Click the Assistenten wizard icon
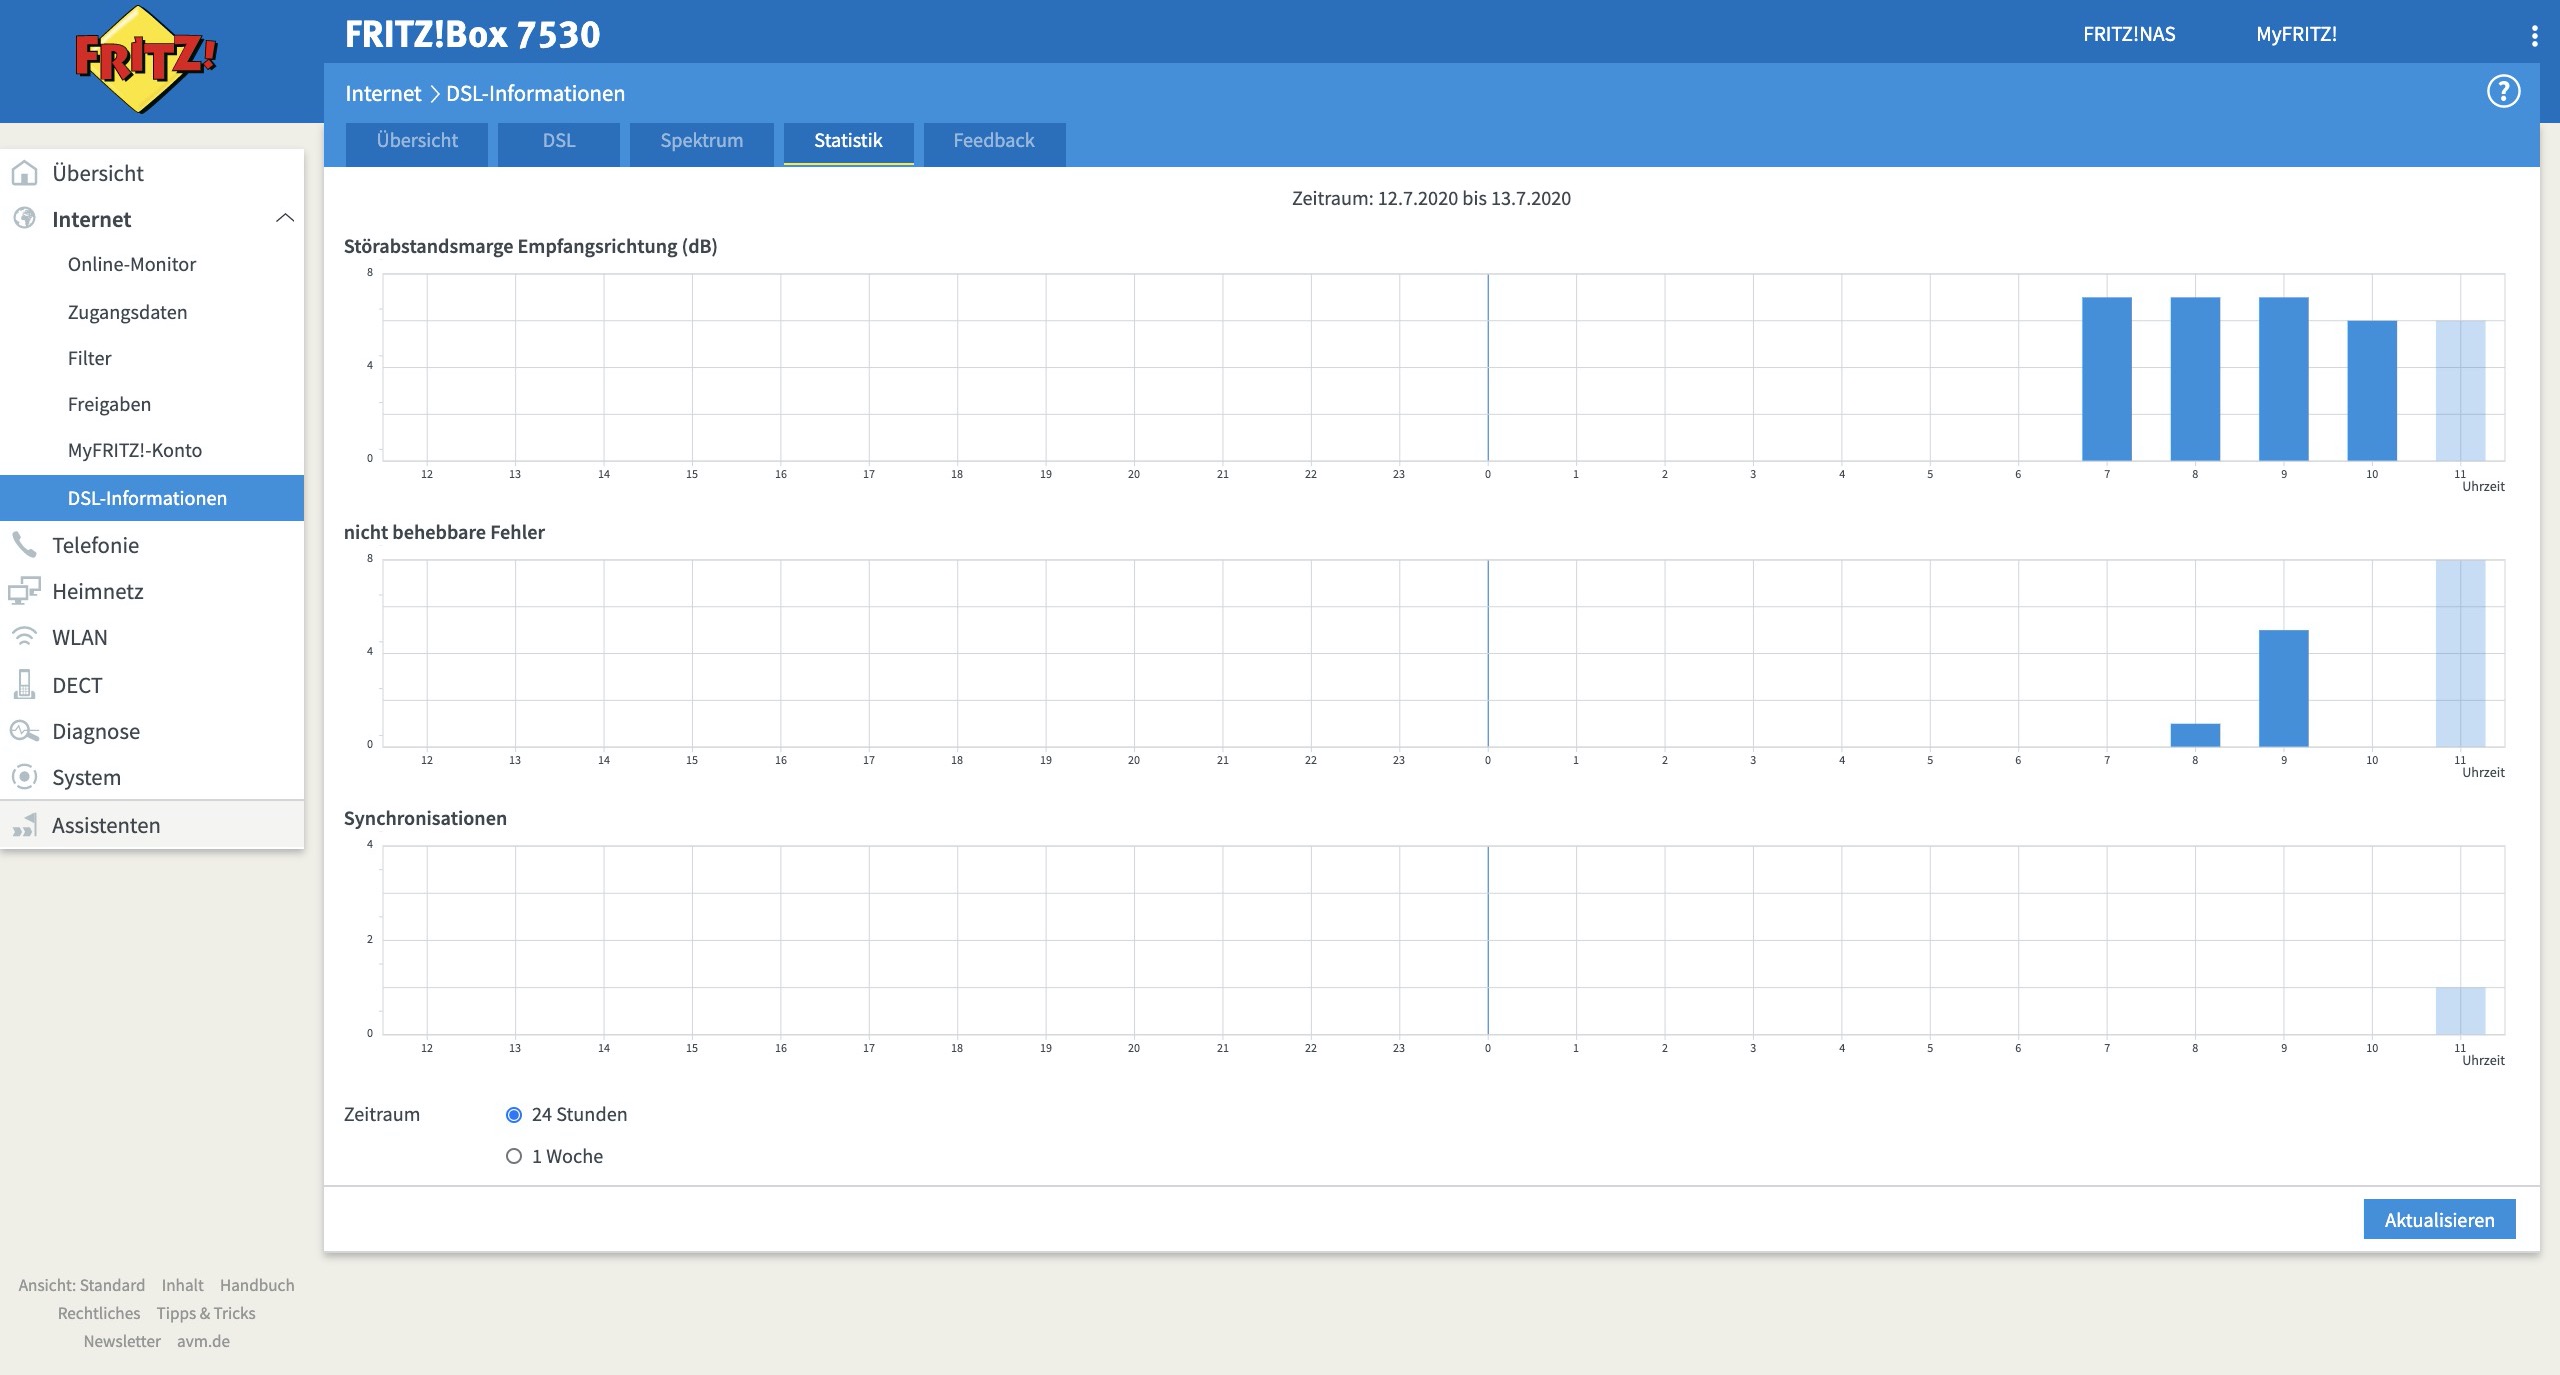2560x1375 pixels. [24, 825]
